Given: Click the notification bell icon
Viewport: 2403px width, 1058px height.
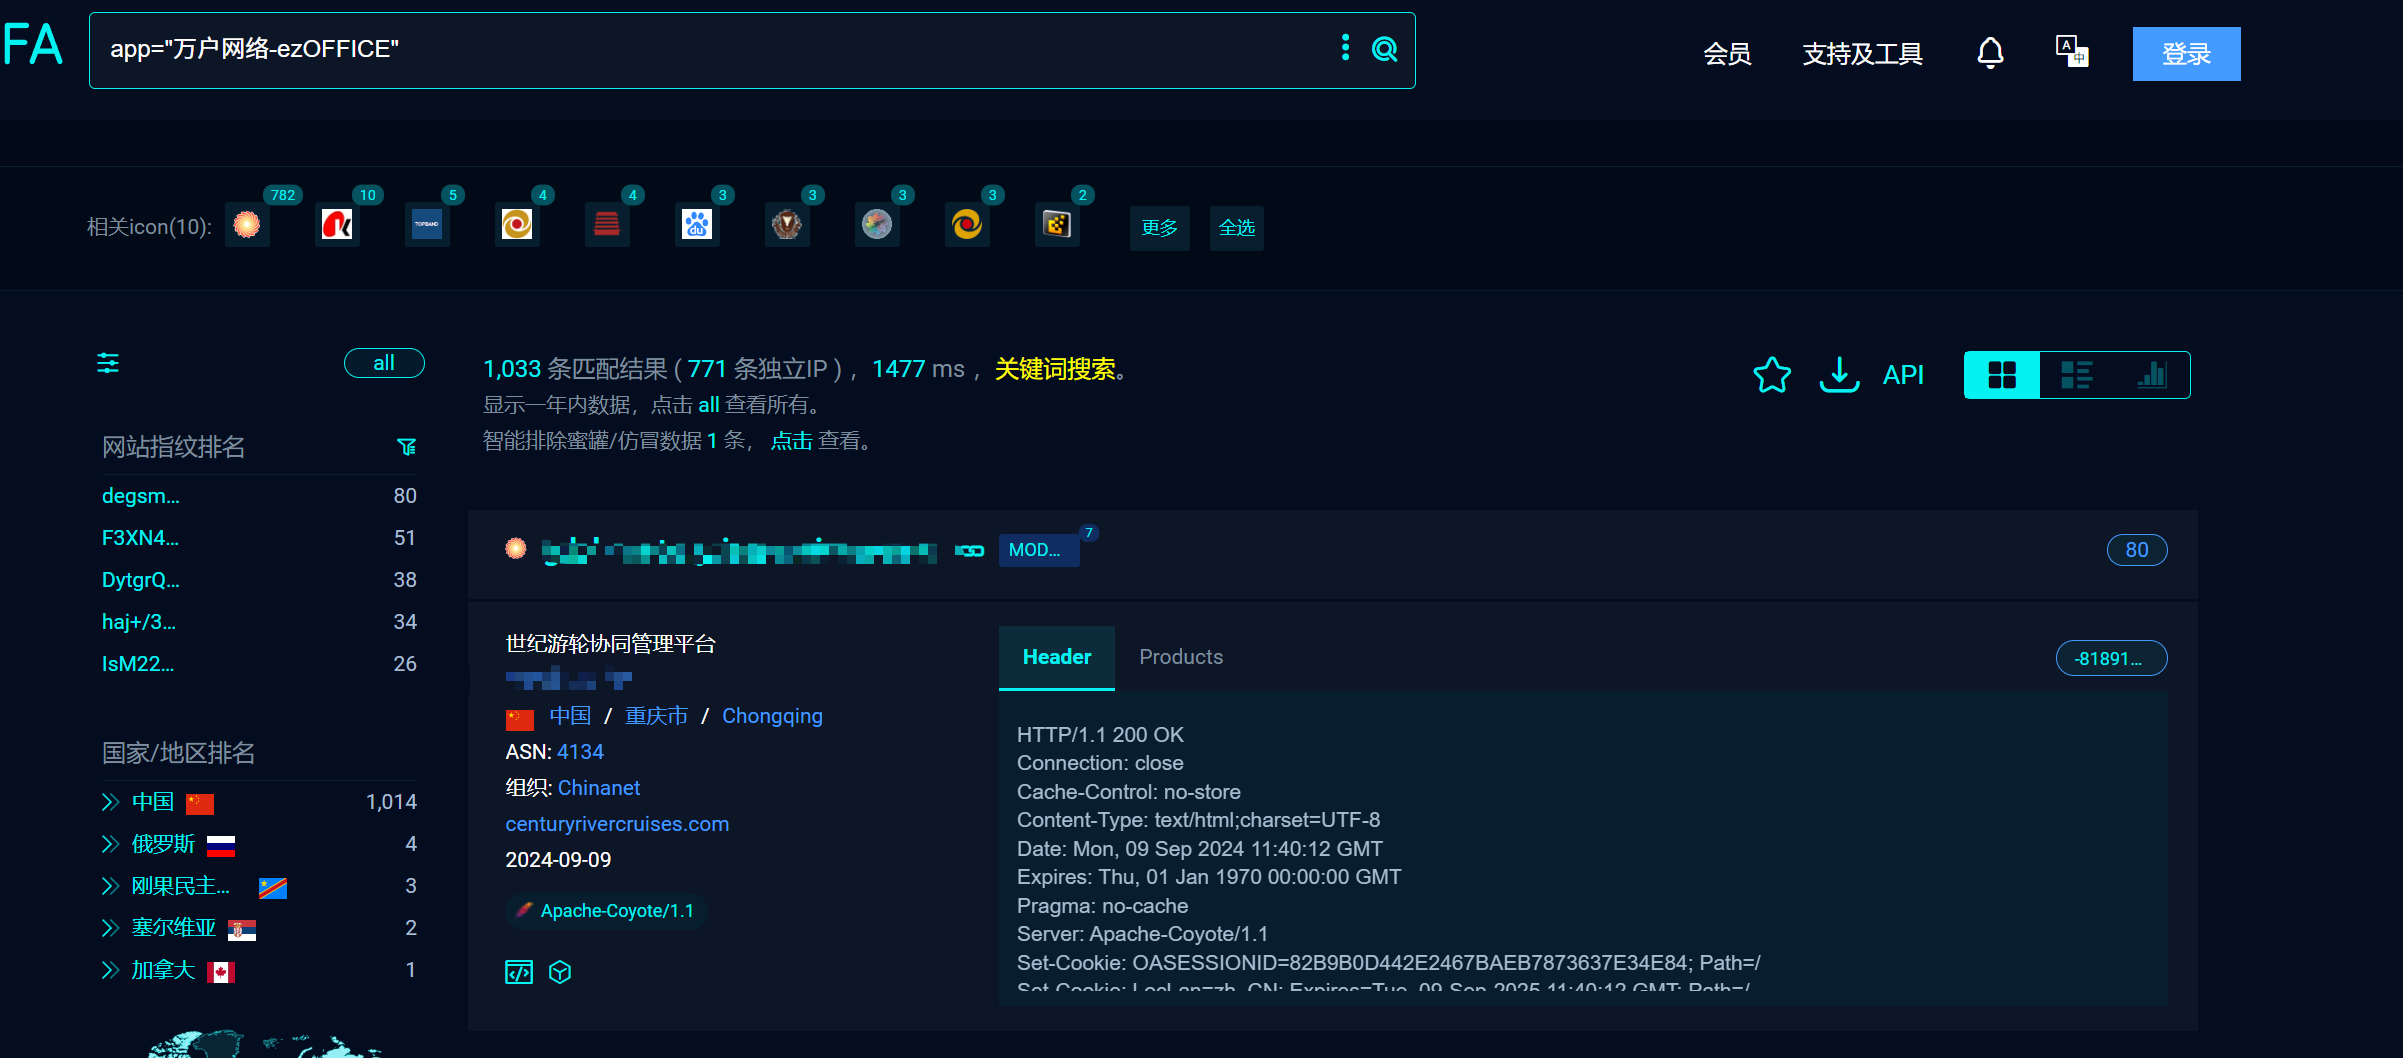Looking at the screenshot, I should [1990, 53].
